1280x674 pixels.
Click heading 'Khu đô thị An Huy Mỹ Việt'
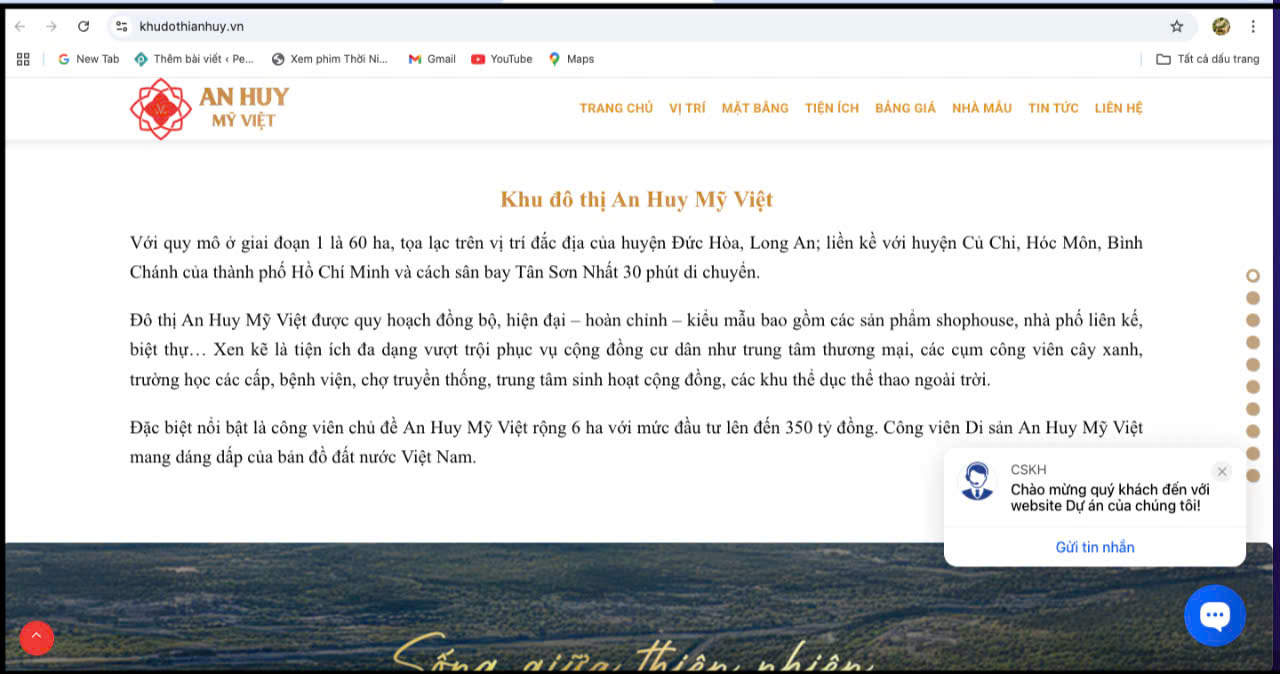pyautogui.click(x=637, y=200)
